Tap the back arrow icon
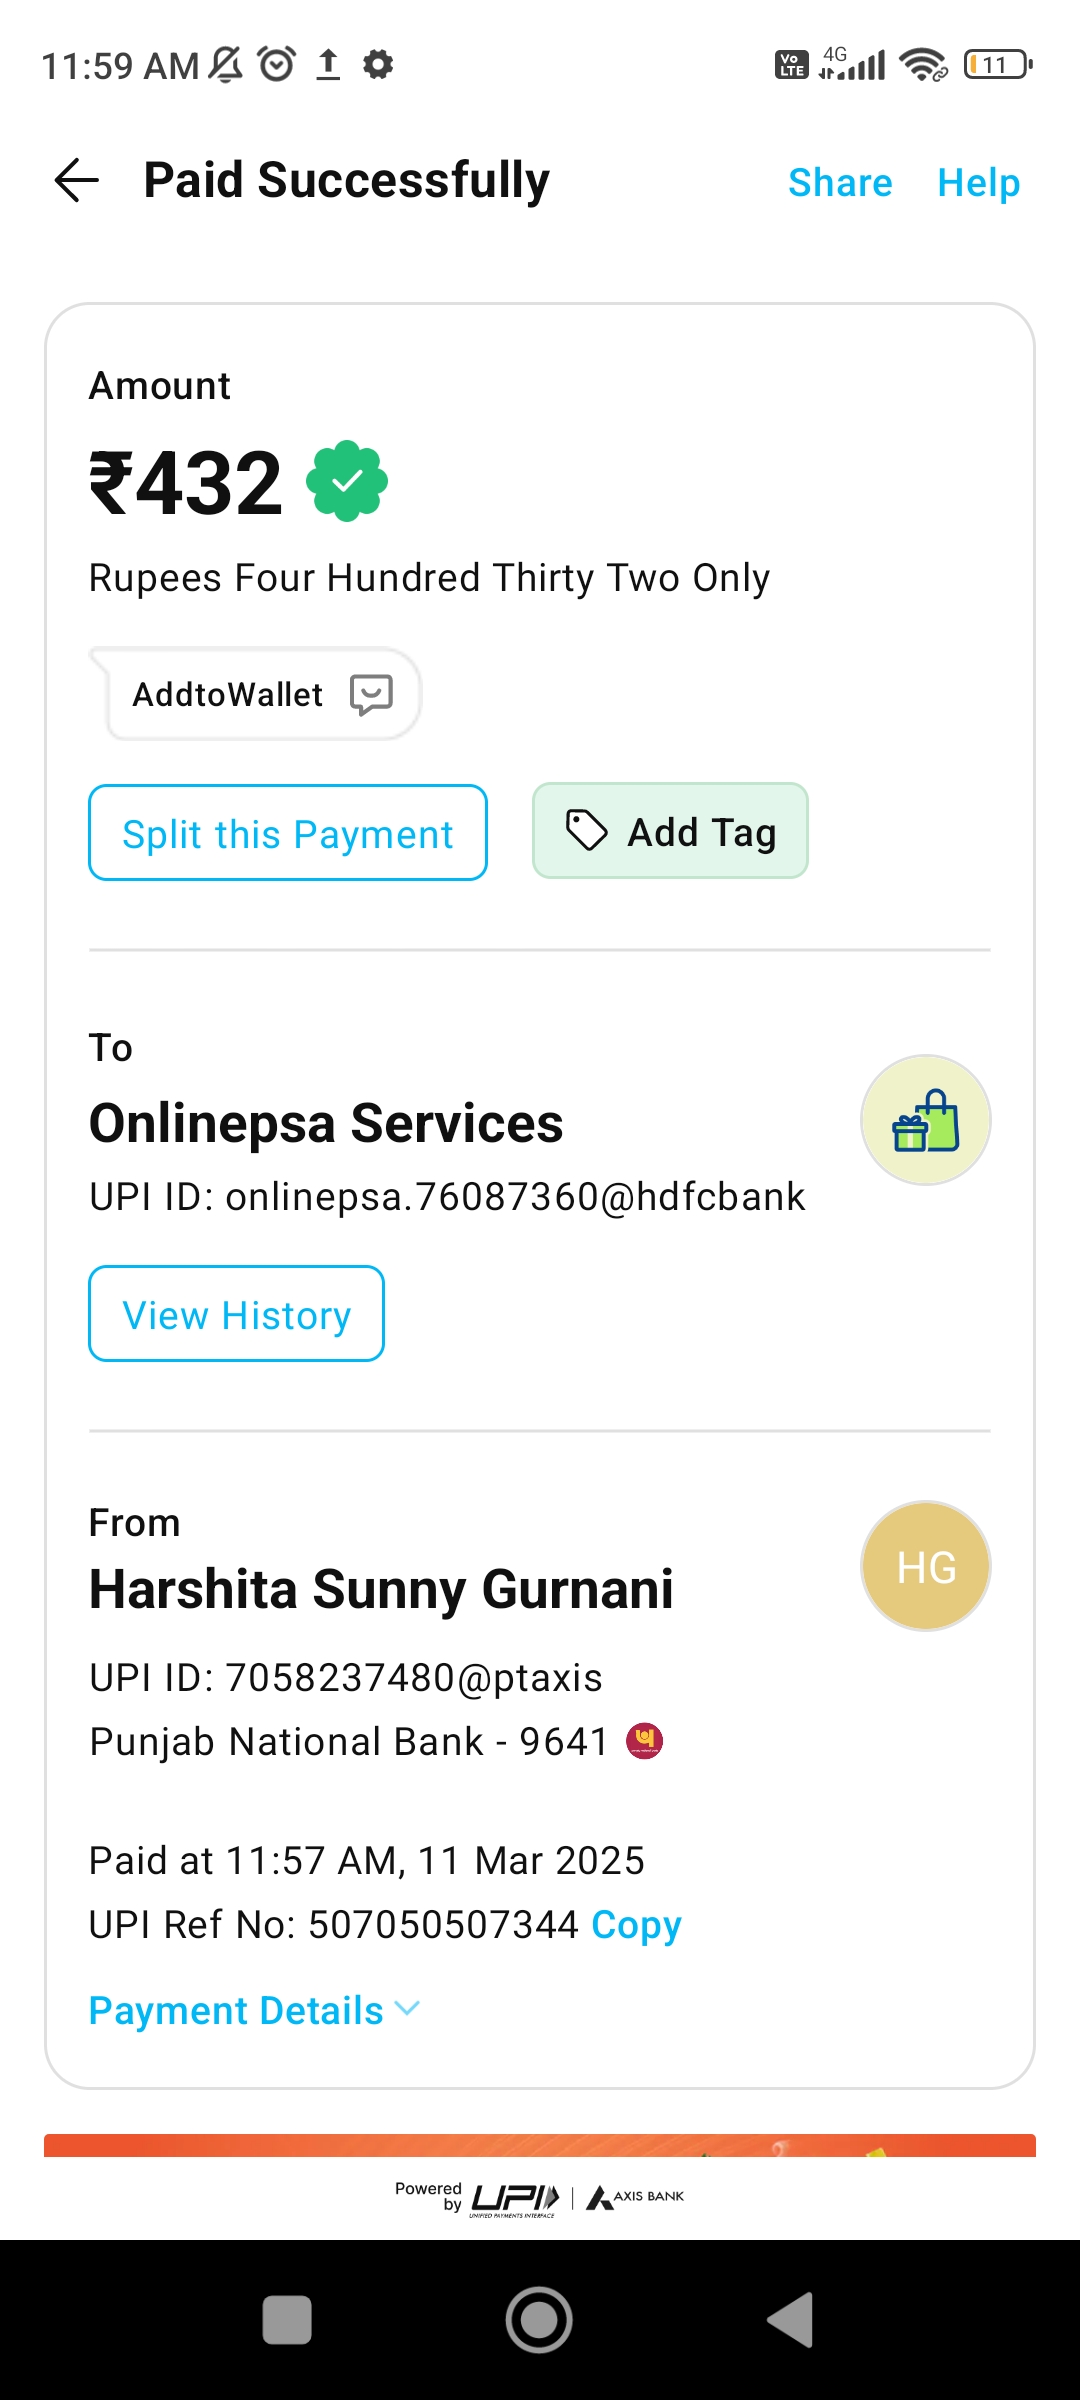Image resolution: width=1080 pixels, height=2400 pixels. pyautogui.click(x=77, y=181)
